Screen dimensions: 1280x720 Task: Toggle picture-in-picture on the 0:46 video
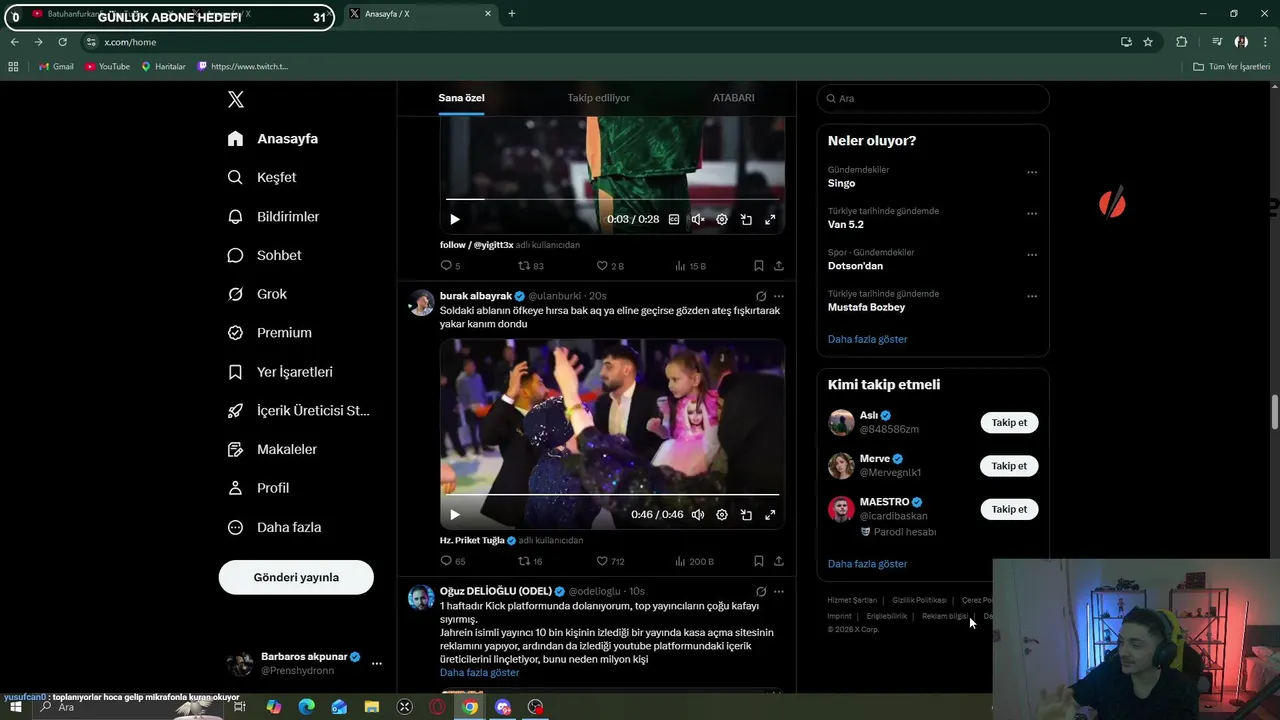coord(746,514)
